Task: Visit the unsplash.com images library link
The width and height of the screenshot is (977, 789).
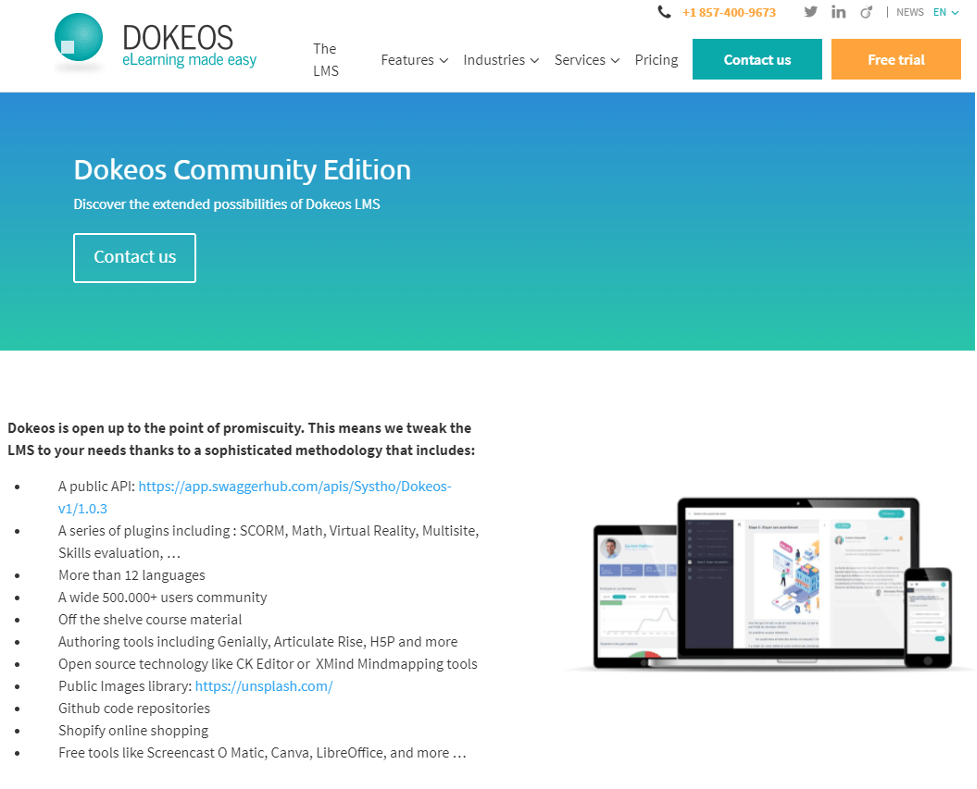Action: [263, 686]
